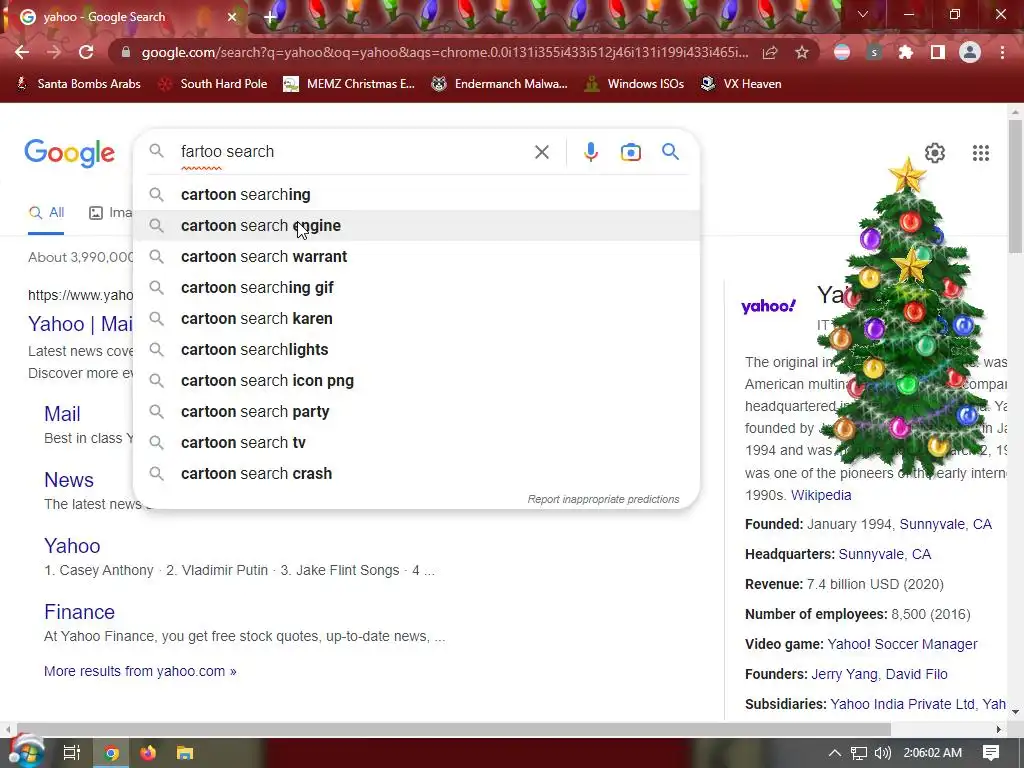1024x768 pixels.
Task: Choose suggestion cartoon search tv
Action: point(416,443)
